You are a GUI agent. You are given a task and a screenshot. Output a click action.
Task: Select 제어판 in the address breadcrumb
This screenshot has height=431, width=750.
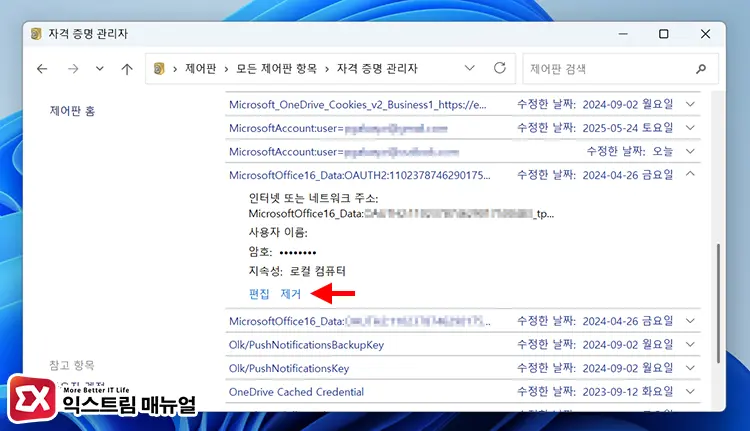pyautogui.click(x=200, y=69)
